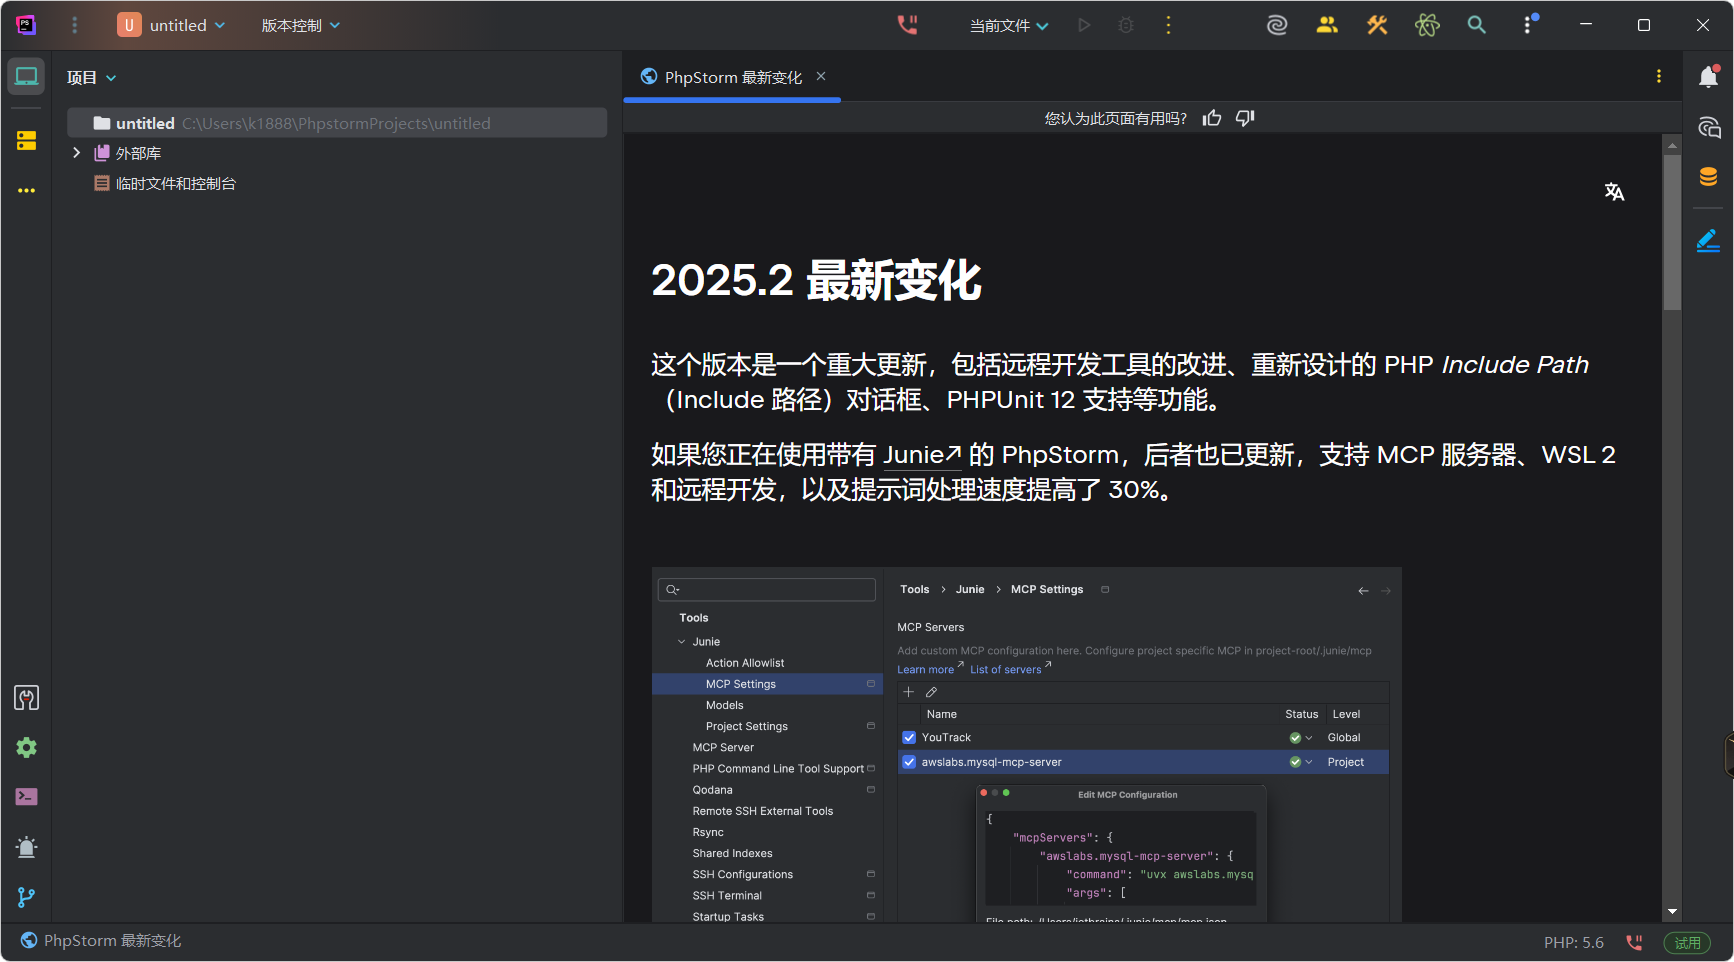This screenshot has width=1734, height=962.
Task: Open the hamburger dots menu beside logo
Action: click(x=74, y=25)
